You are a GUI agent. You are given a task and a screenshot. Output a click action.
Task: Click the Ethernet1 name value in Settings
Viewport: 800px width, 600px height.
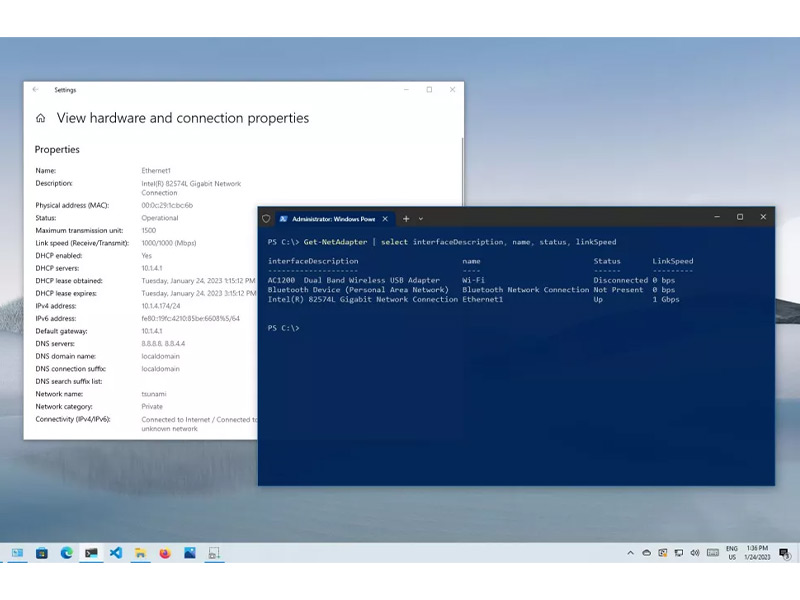click(x=156, y=170)
